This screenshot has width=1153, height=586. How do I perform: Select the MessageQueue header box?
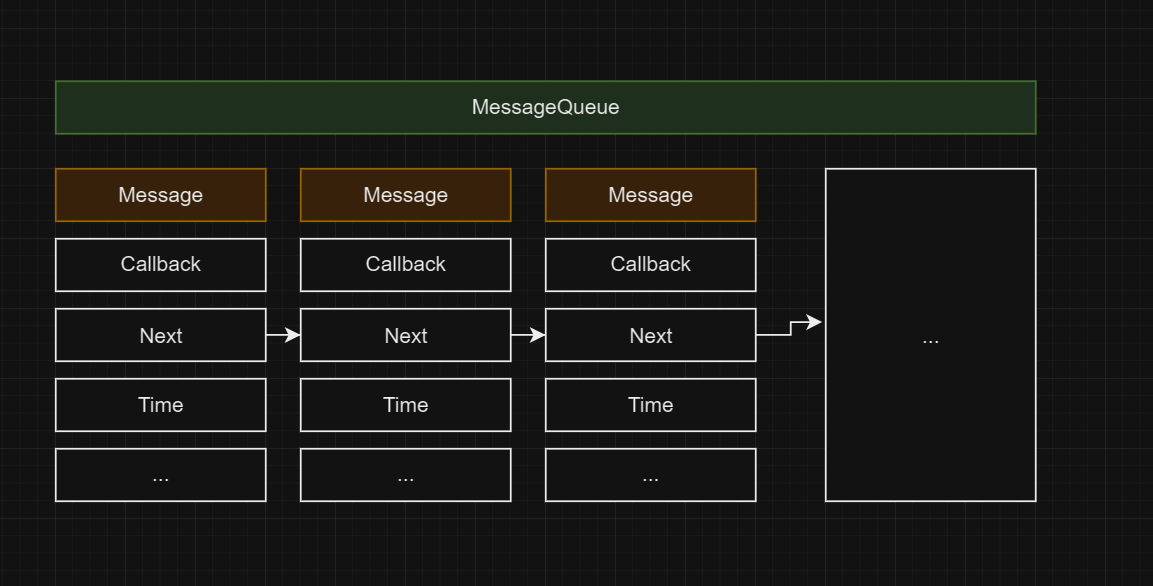pyautogui.click(x=546, y=106)
